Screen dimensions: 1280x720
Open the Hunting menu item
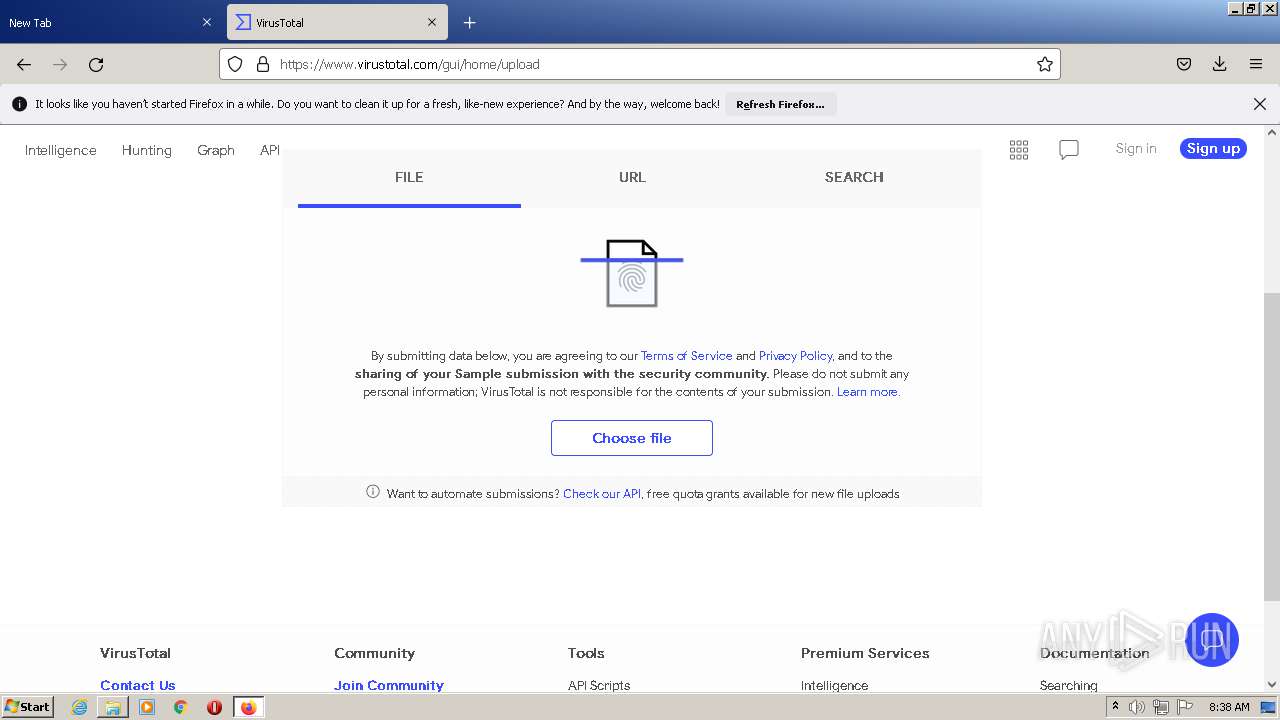coord(147,150)
